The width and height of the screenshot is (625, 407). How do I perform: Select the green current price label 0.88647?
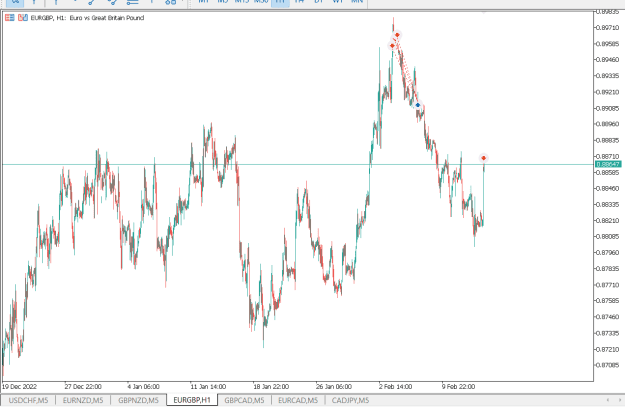[608, 164]
